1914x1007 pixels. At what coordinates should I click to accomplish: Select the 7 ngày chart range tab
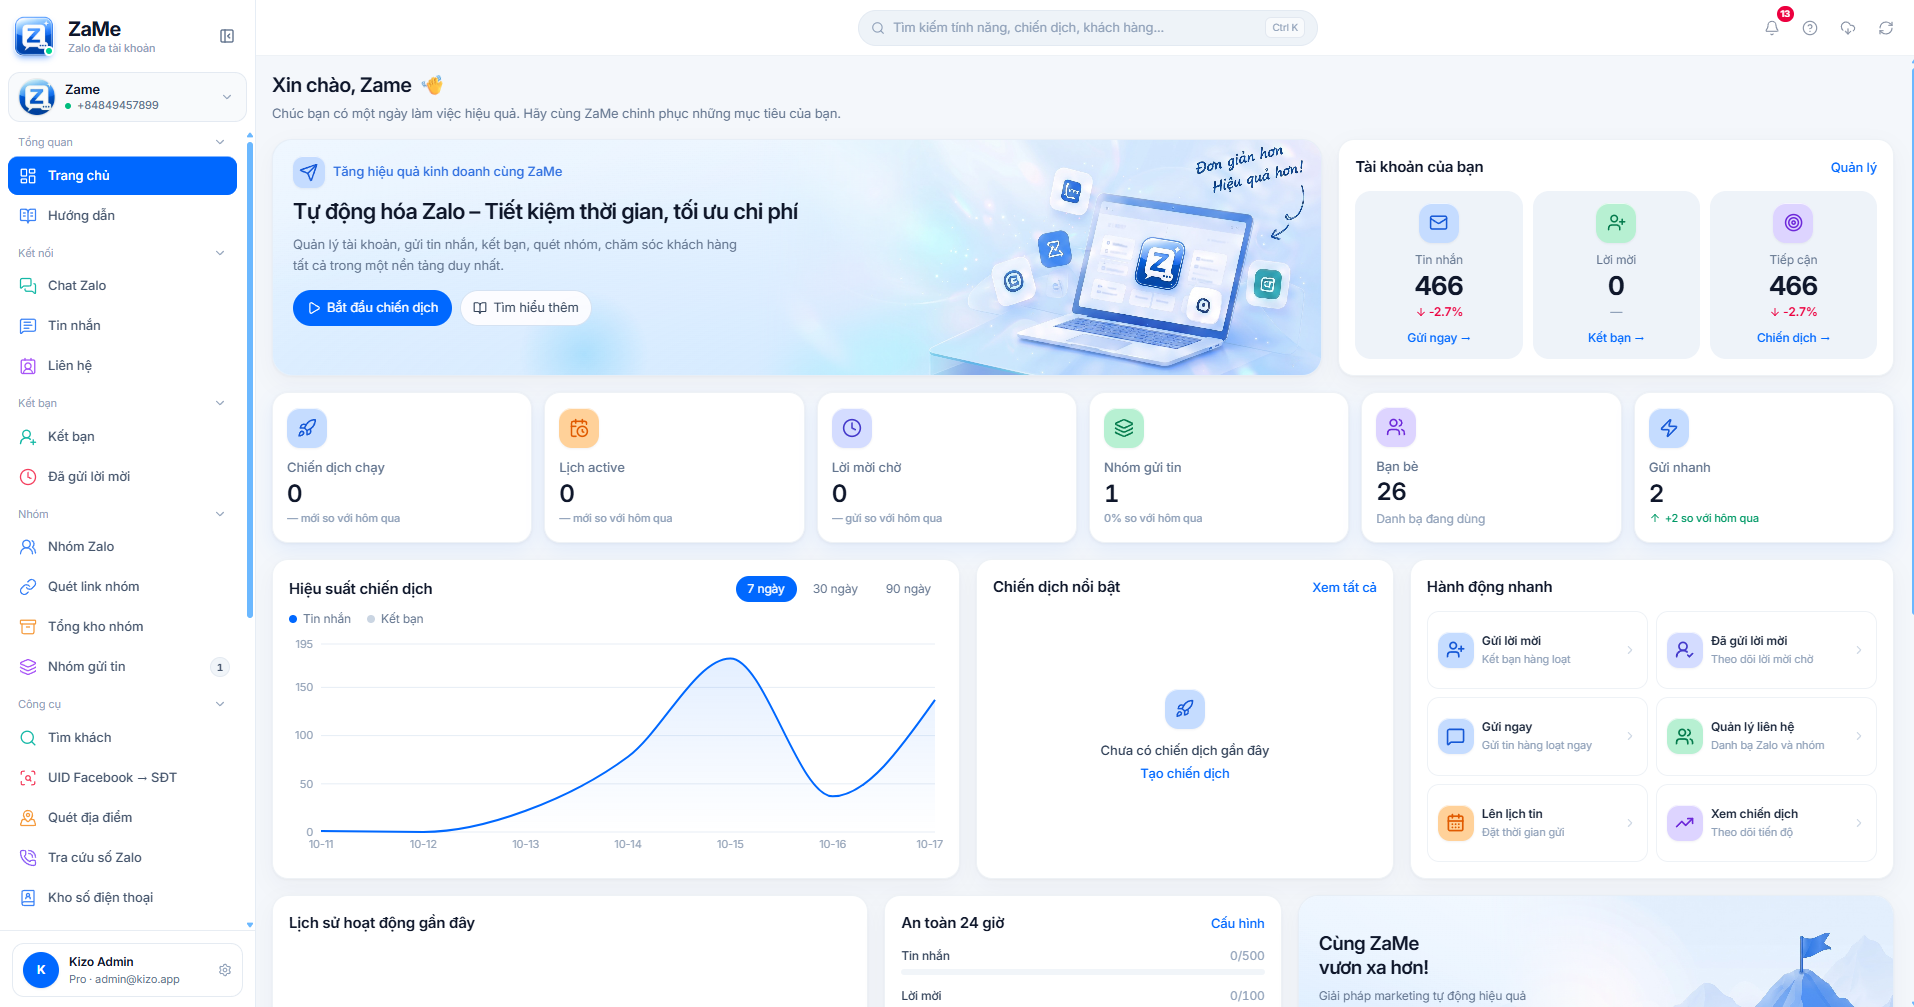point(766,589)
